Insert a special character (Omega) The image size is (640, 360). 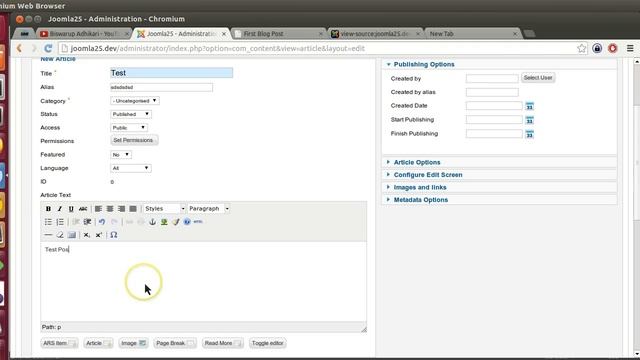click(x=113, y=235)
